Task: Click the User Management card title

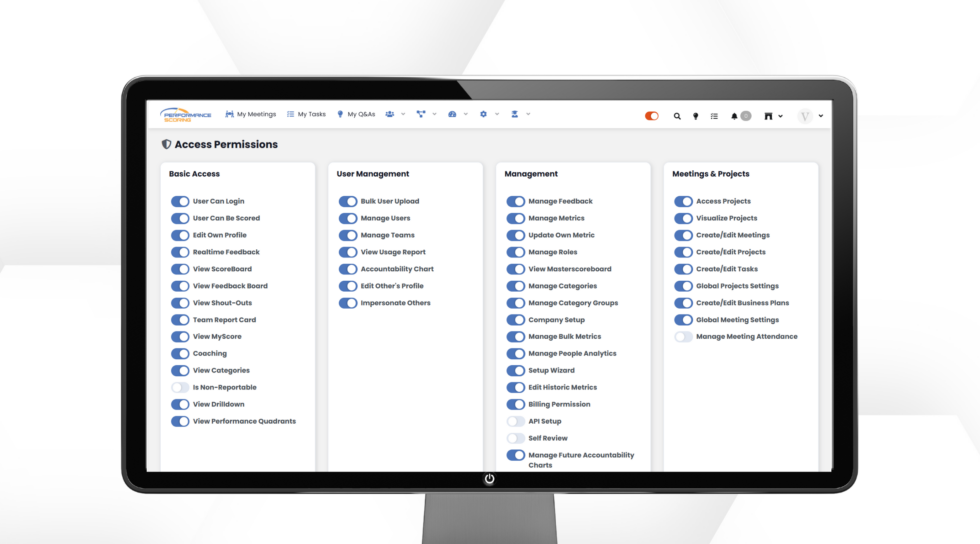Action: point(373,174)
